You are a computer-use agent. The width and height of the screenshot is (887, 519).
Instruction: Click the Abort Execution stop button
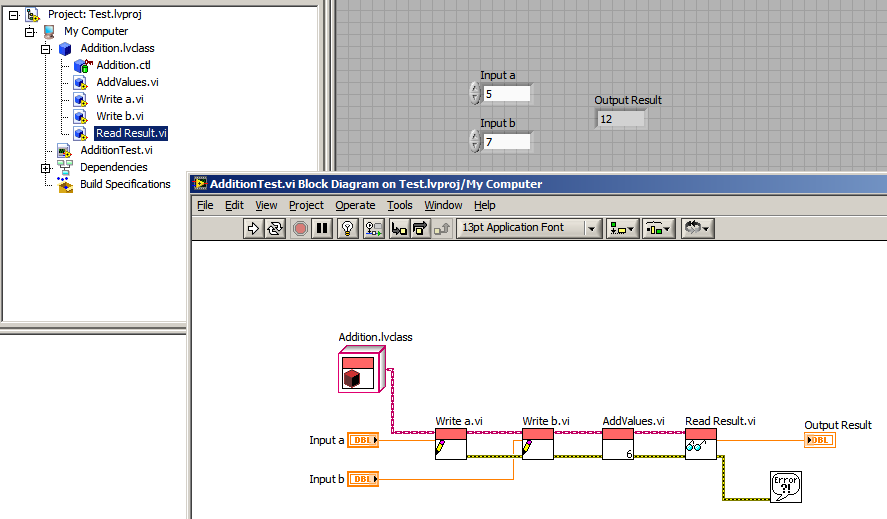300,229
